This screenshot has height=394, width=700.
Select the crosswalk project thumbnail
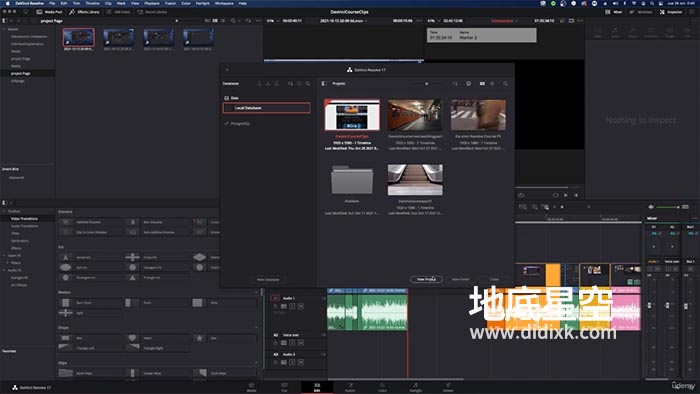click(x=478, y=115)
